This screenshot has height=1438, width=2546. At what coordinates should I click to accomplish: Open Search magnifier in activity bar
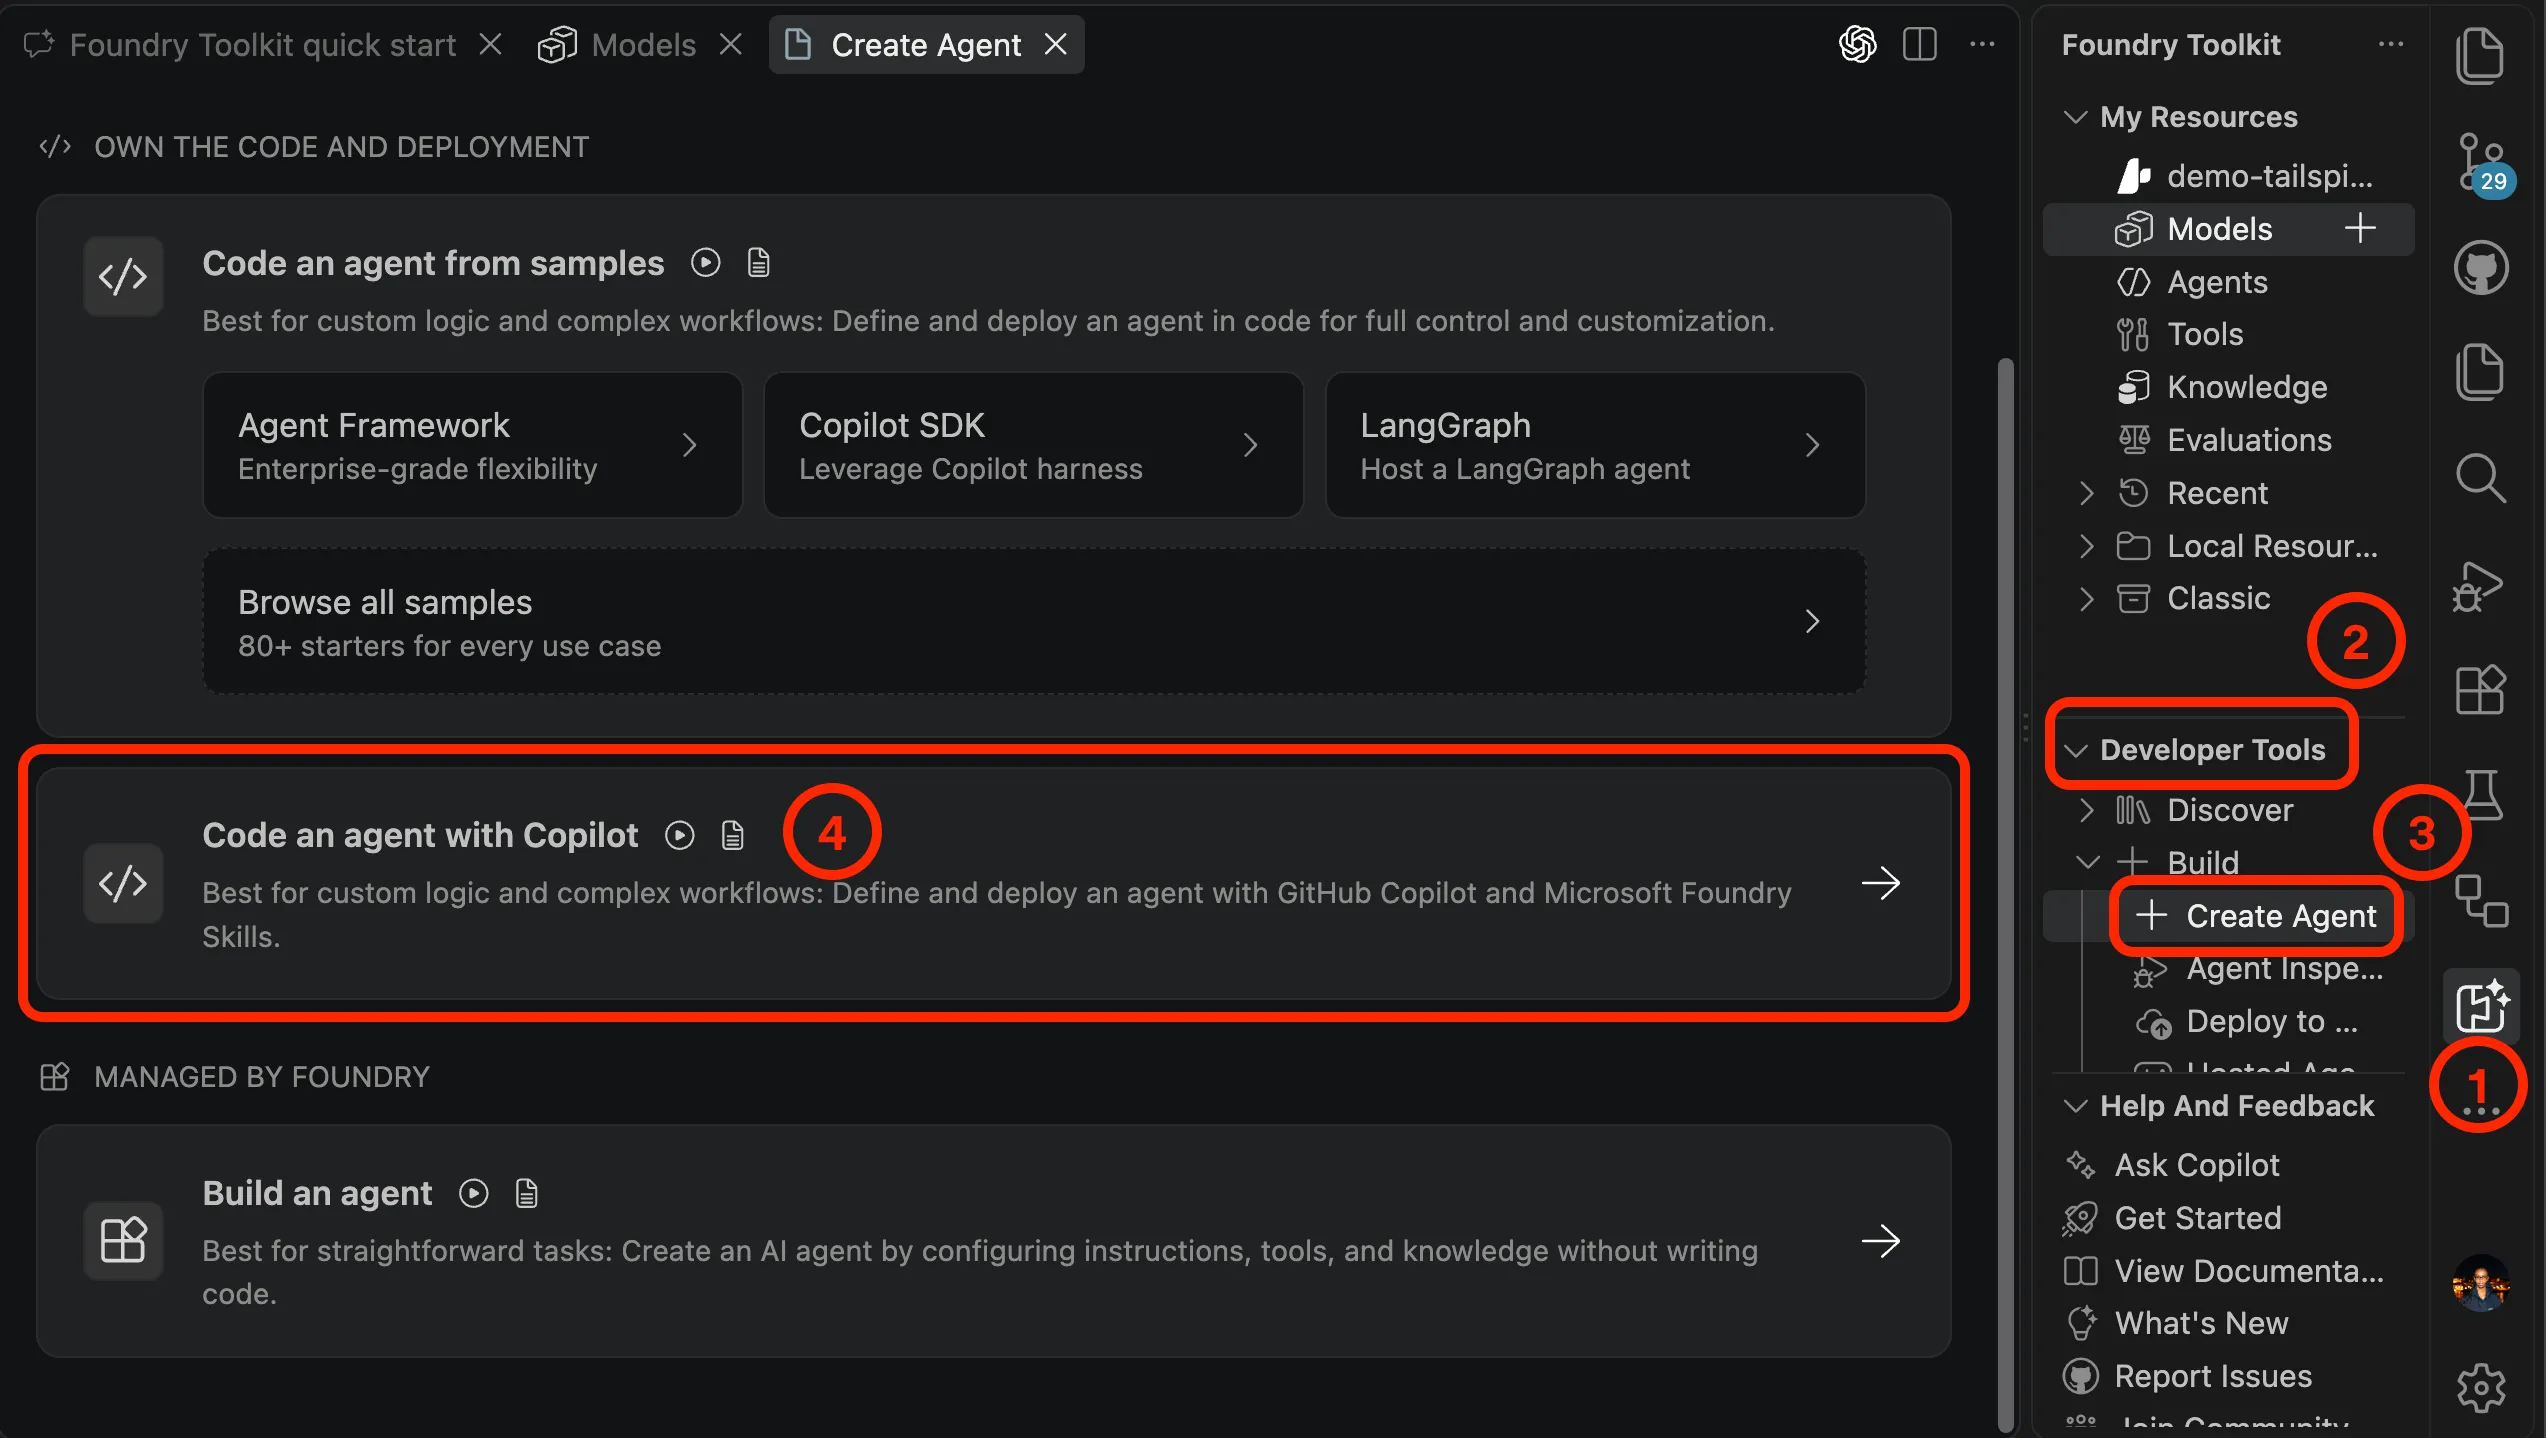coord(2480,477)
